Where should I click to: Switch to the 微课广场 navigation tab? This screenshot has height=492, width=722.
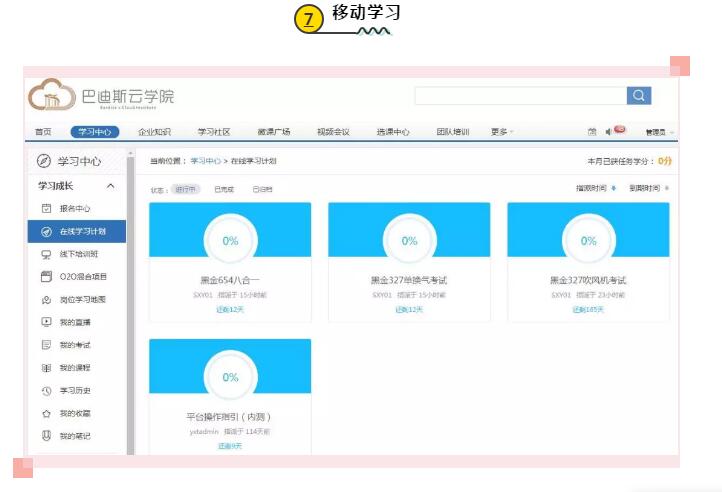pyautogui.click(x=273, y=131)
